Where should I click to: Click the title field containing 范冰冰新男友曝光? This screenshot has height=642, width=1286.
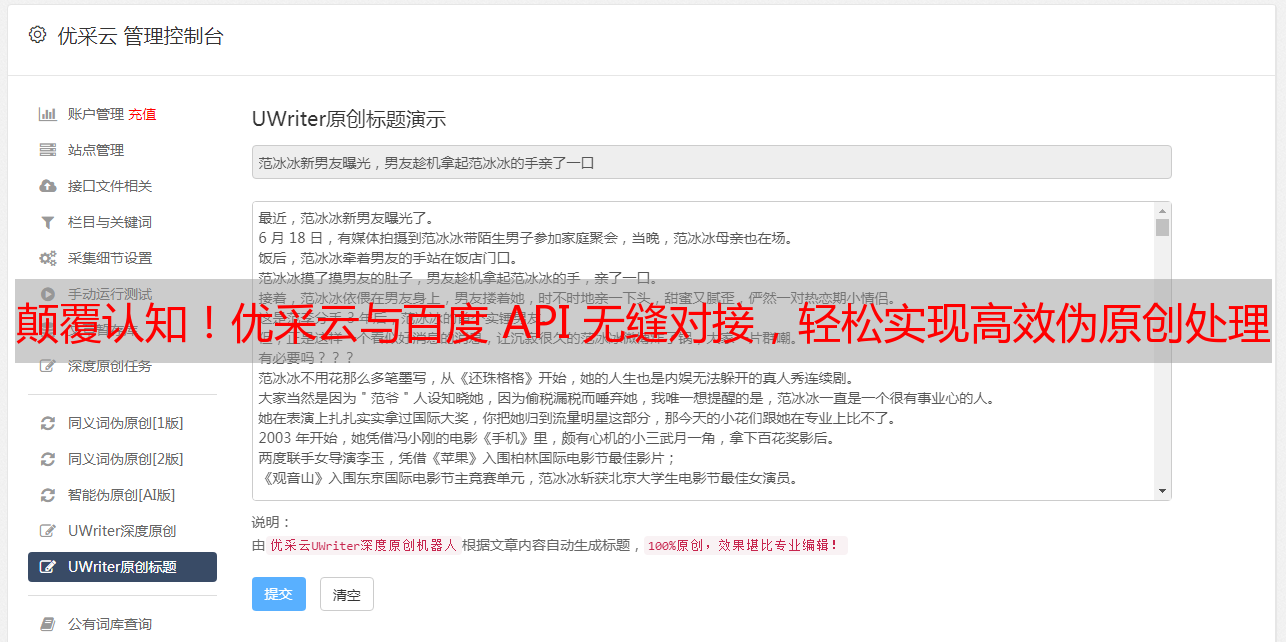711,162
